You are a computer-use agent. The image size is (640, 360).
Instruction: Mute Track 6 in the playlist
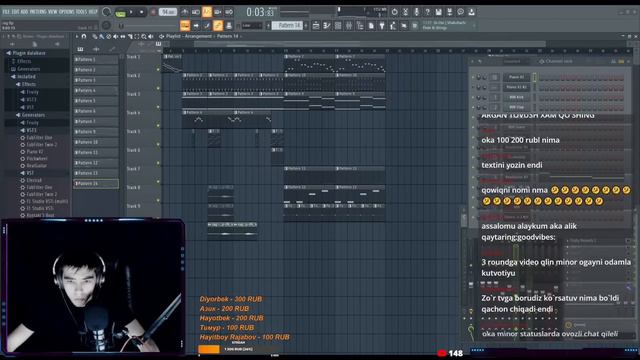[158, 163]
